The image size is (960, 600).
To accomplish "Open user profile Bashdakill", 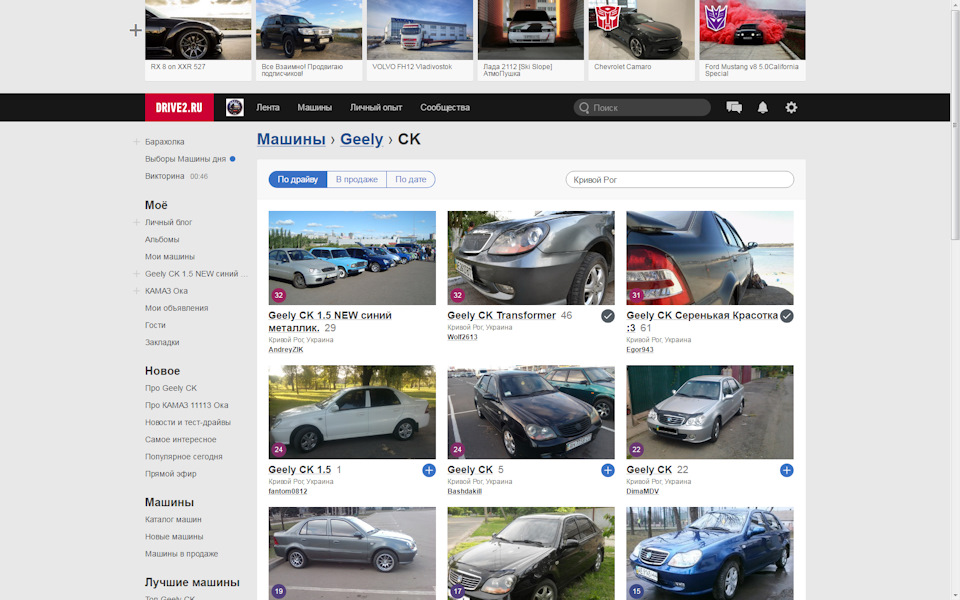I will point(465,491).
